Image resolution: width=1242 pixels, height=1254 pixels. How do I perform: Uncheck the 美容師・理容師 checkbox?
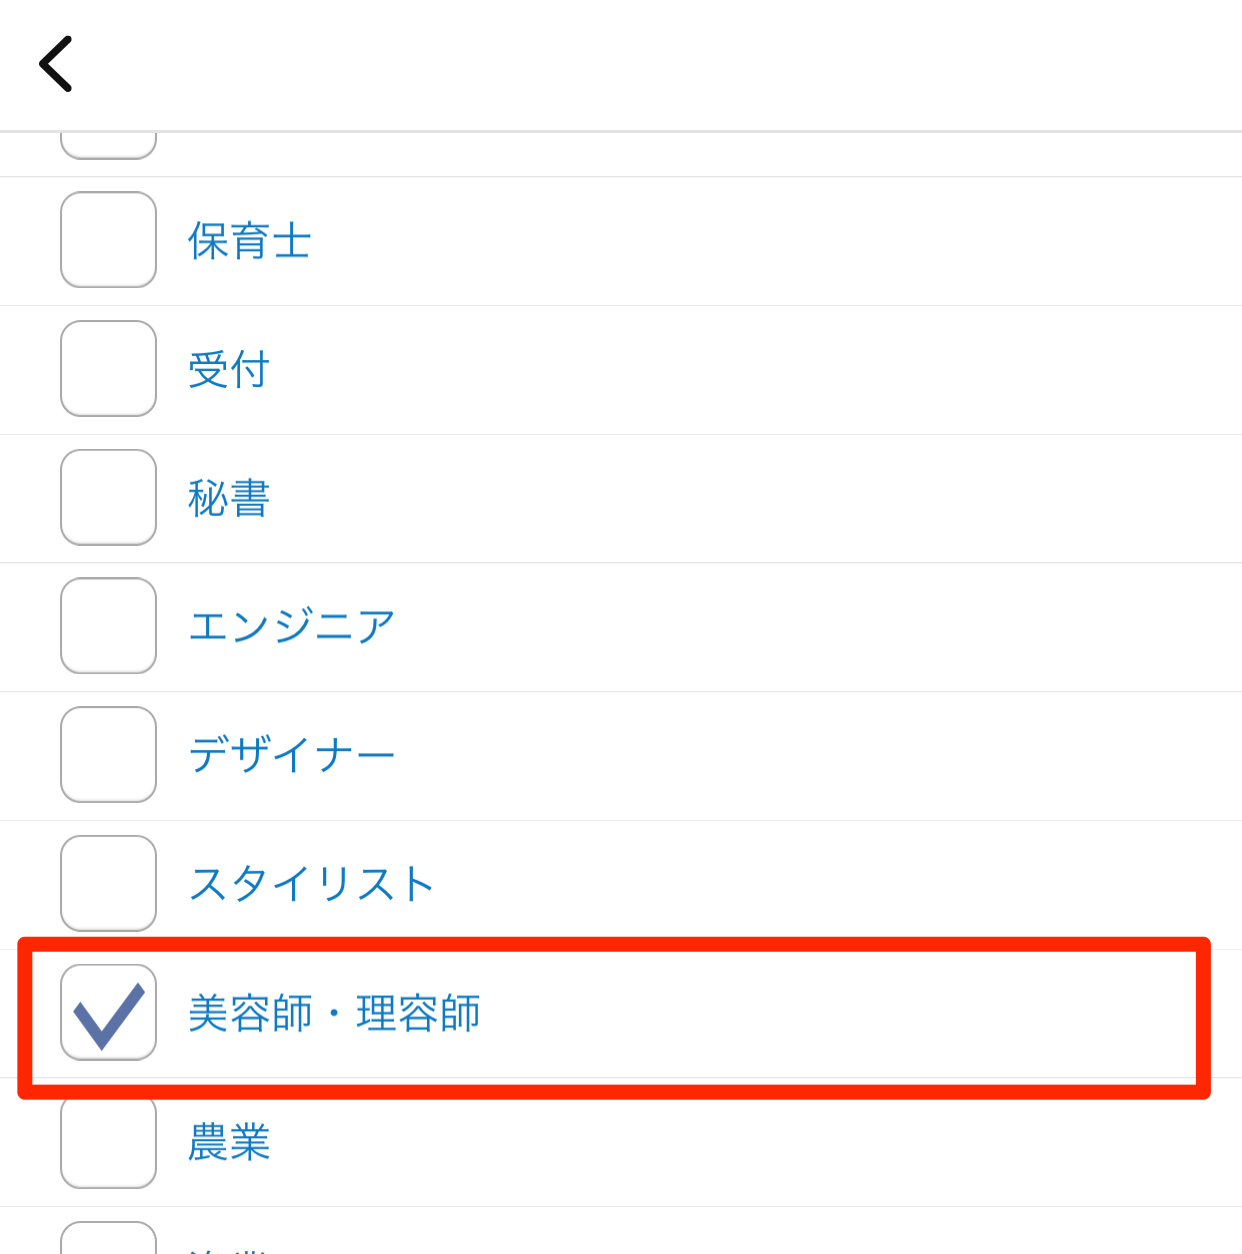coord(108,1012)
